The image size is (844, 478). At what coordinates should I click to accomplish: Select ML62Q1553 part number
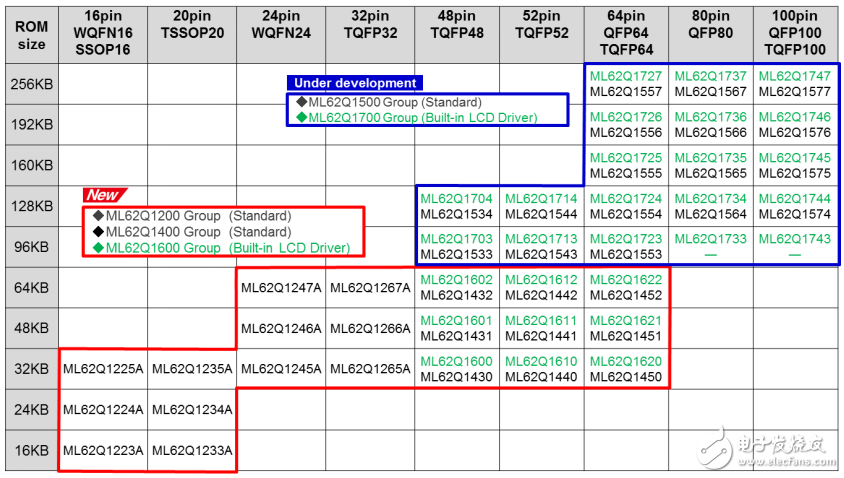625,254
